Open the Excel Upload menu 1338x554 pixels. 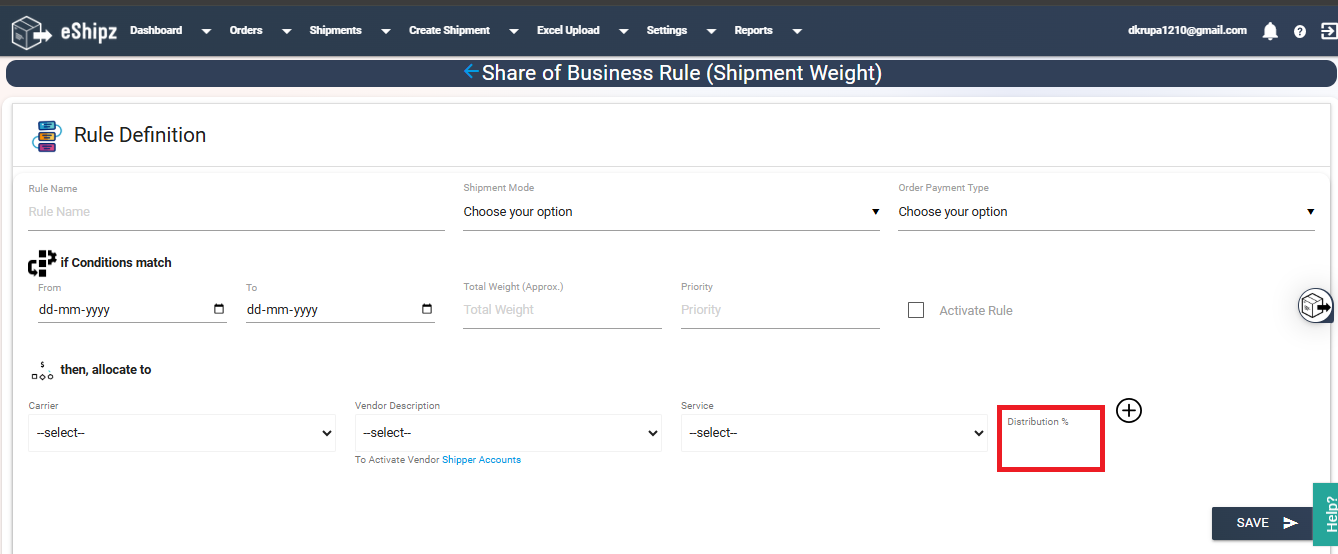pos(568,30)
